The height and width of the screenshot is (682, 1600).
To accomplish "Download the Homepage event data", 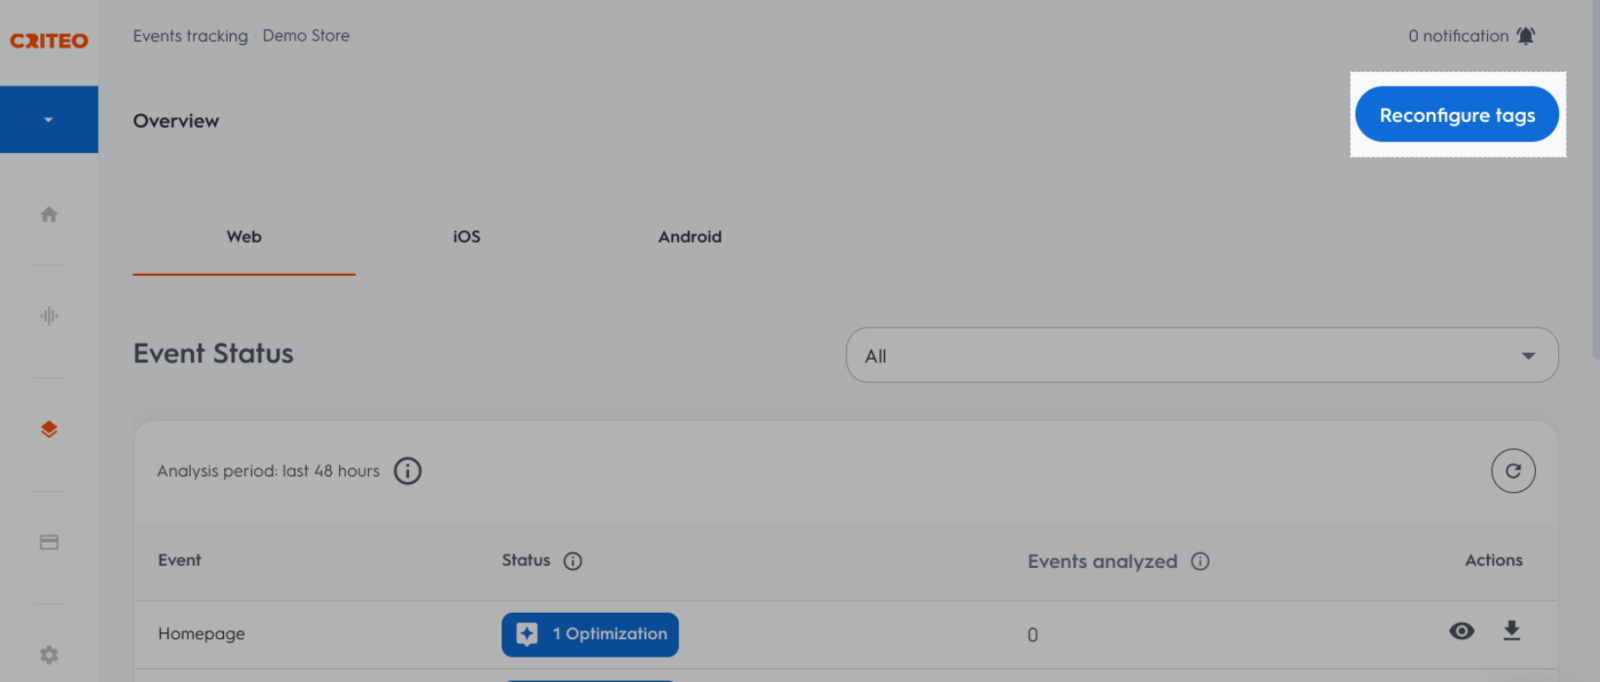I will pos(1512,630).
